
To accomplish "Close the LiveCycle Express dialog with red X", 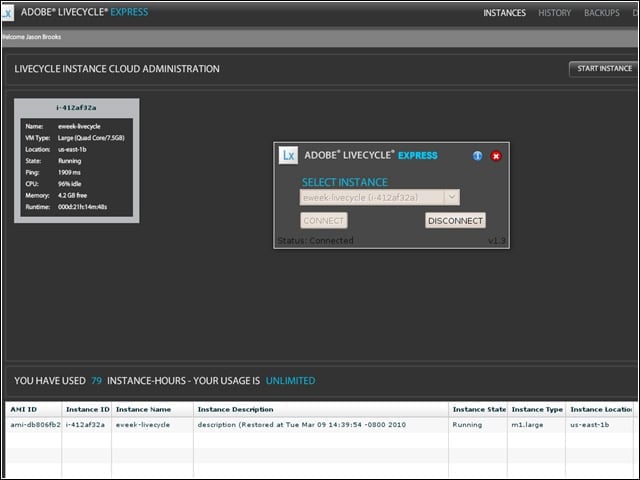I will point(496,156).
